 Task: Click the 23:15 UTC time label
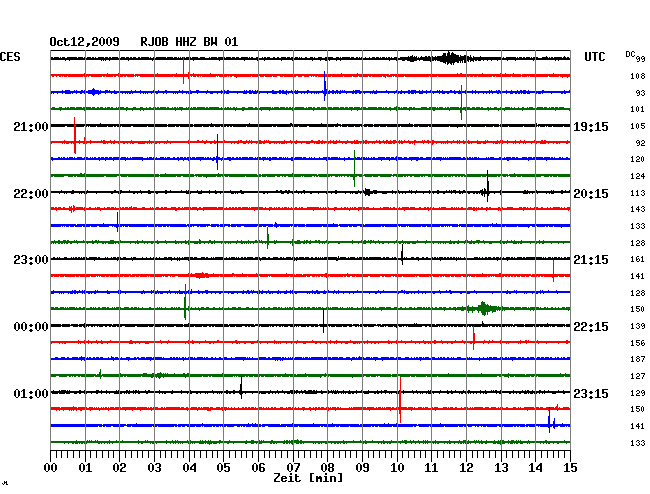(591, 393)
